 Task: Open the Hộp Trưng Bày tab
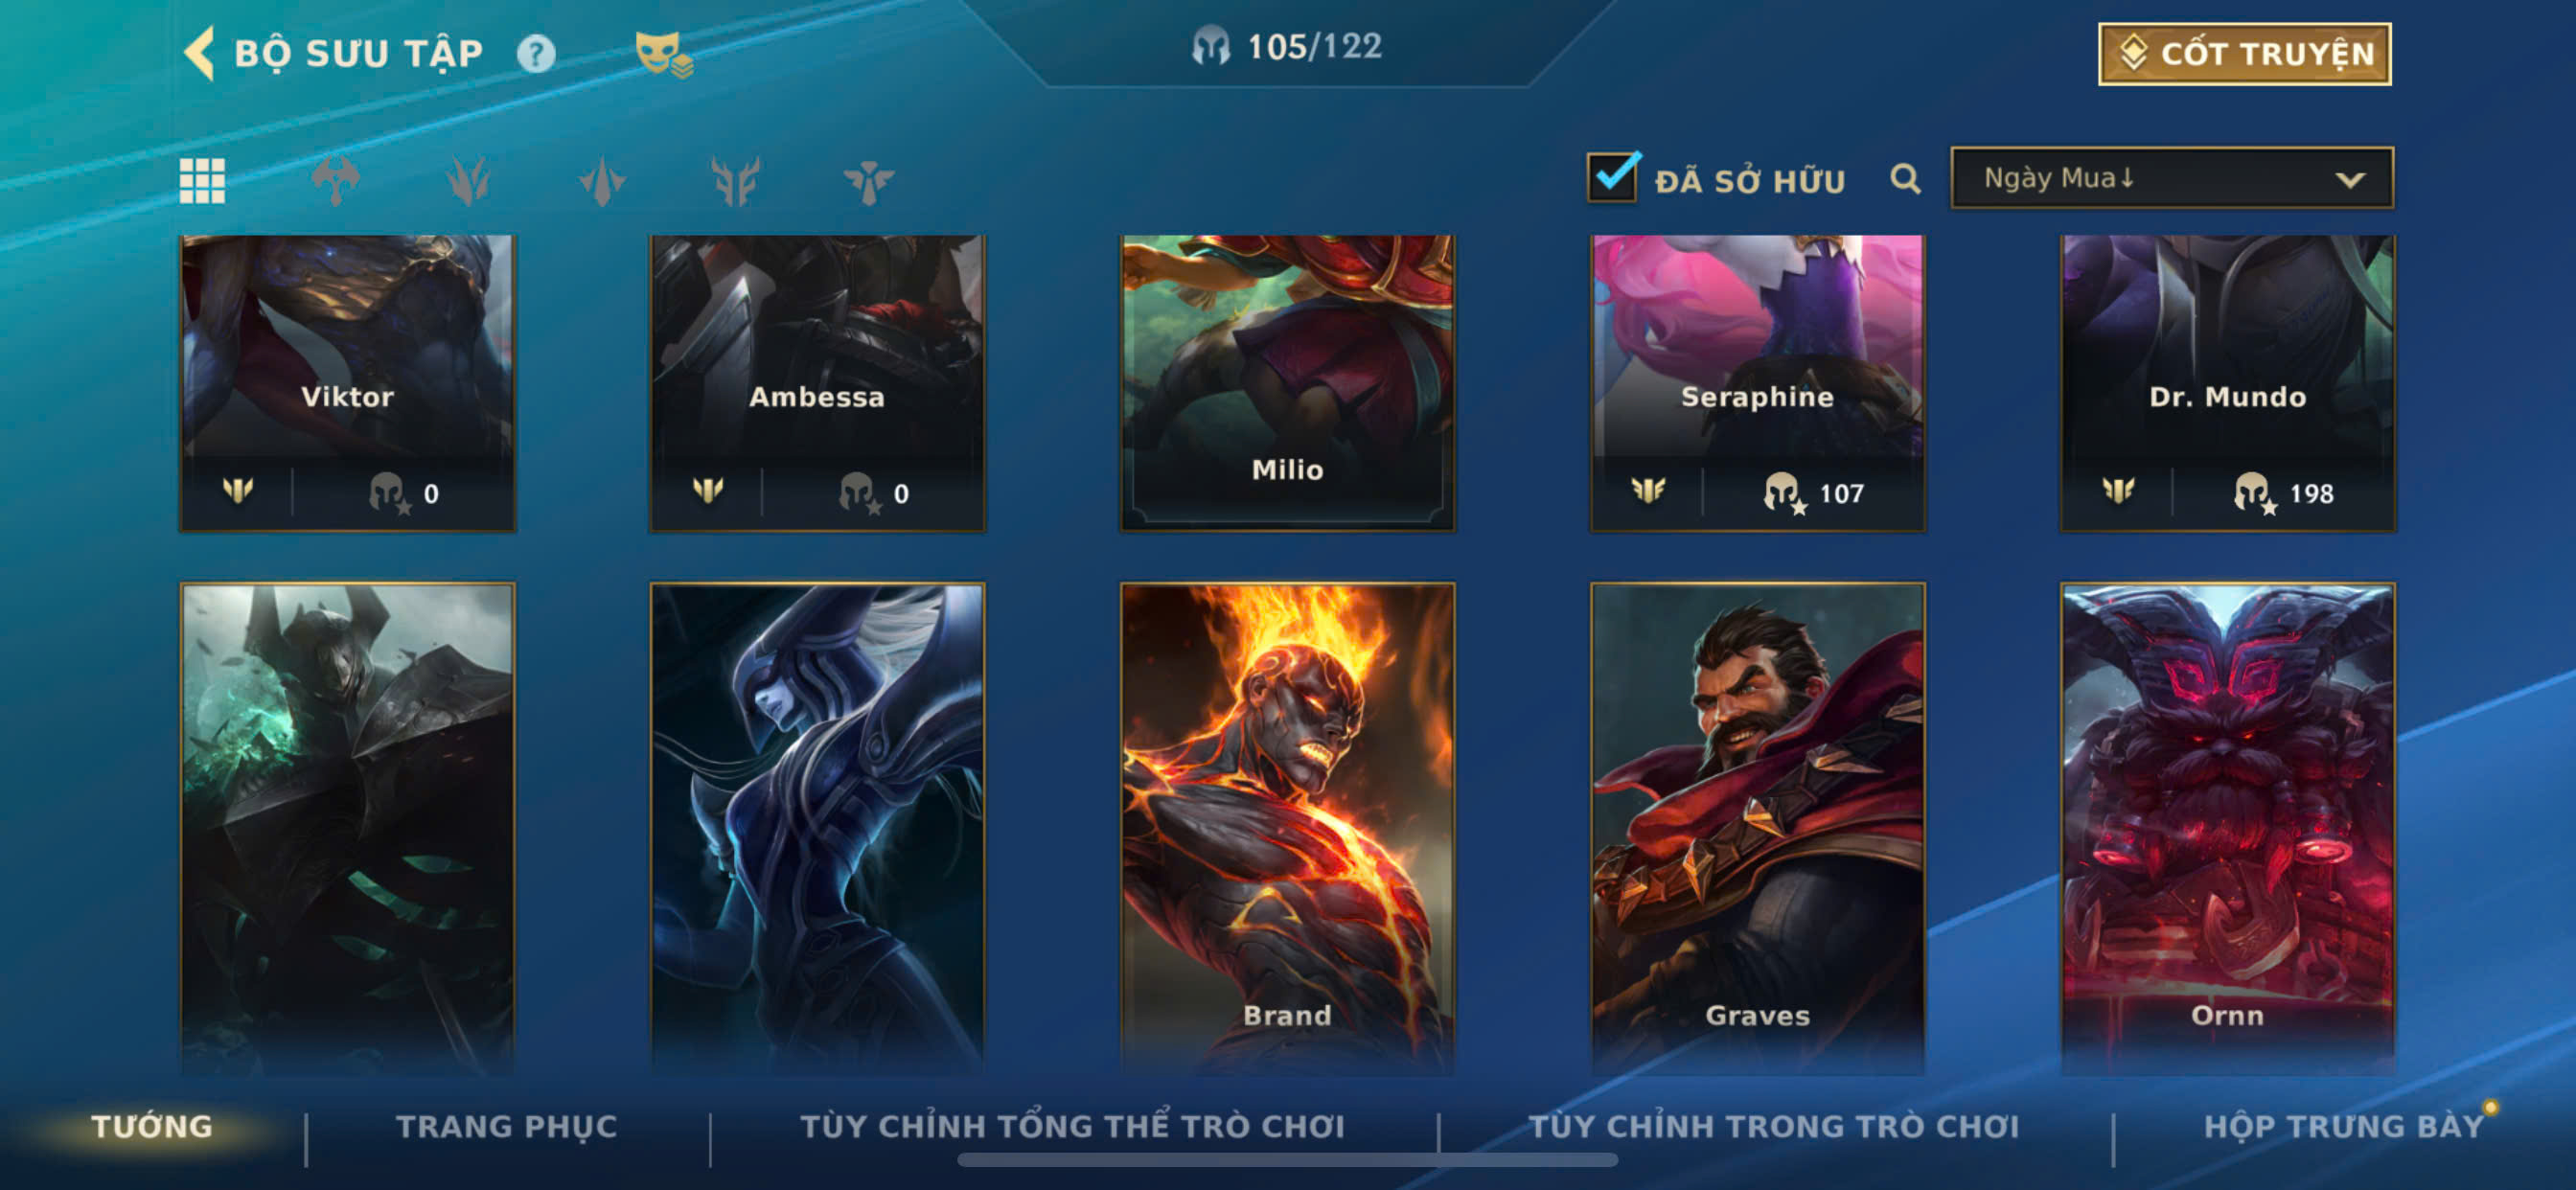click(x=2343, y=1126)
